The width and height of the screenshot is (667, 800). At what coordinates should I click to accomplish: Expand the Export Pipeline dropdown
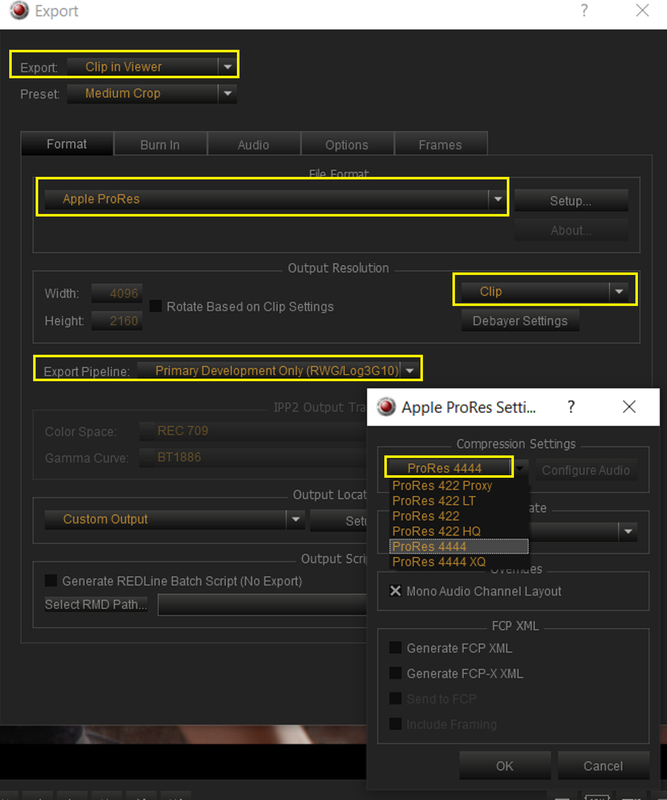click(278, 370)
